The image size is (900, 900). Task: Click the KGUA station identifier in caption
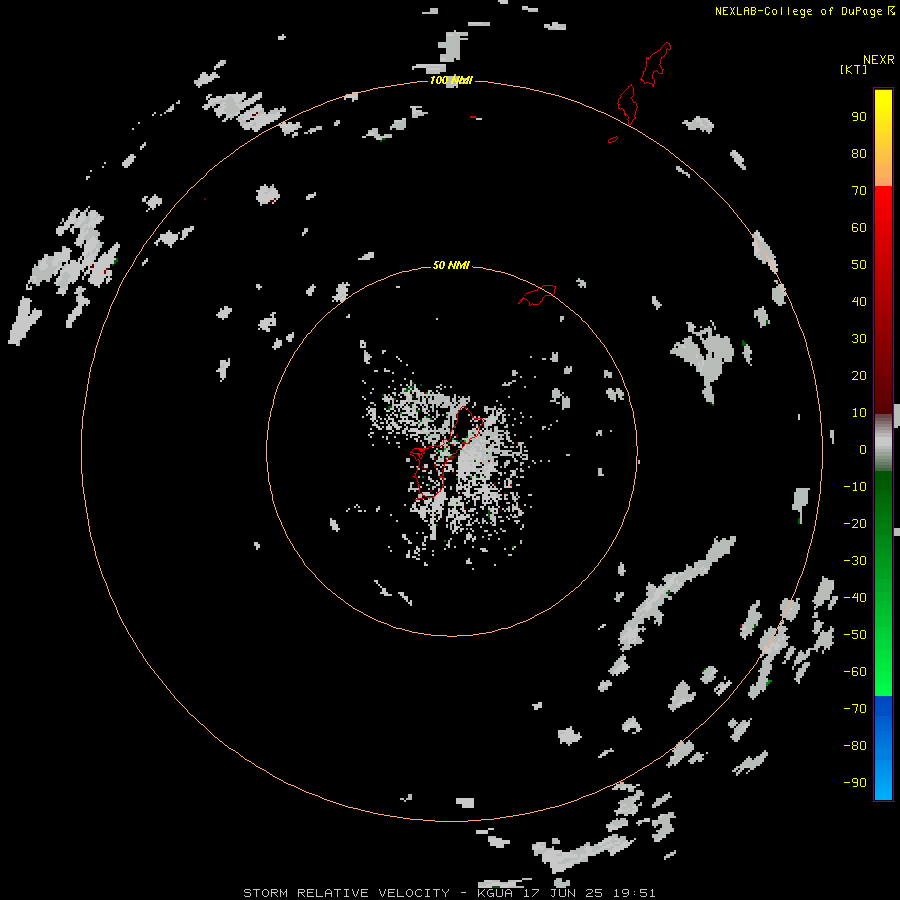click(x=495, y=893)
